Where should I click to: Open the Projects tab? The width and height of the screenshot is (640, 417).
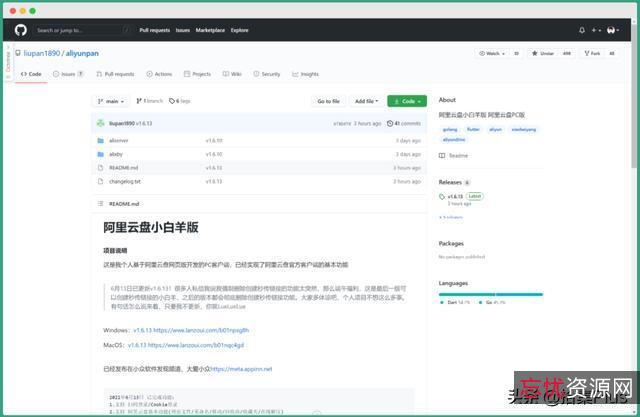pos(198,74)
